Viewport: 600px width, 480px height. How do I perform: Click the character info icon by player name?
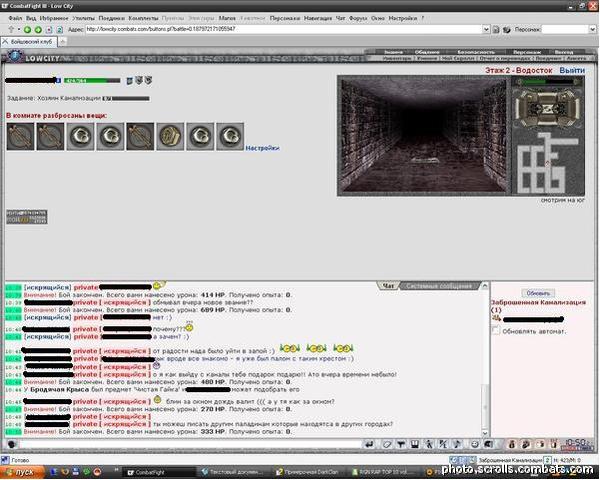tap(58, 80)
